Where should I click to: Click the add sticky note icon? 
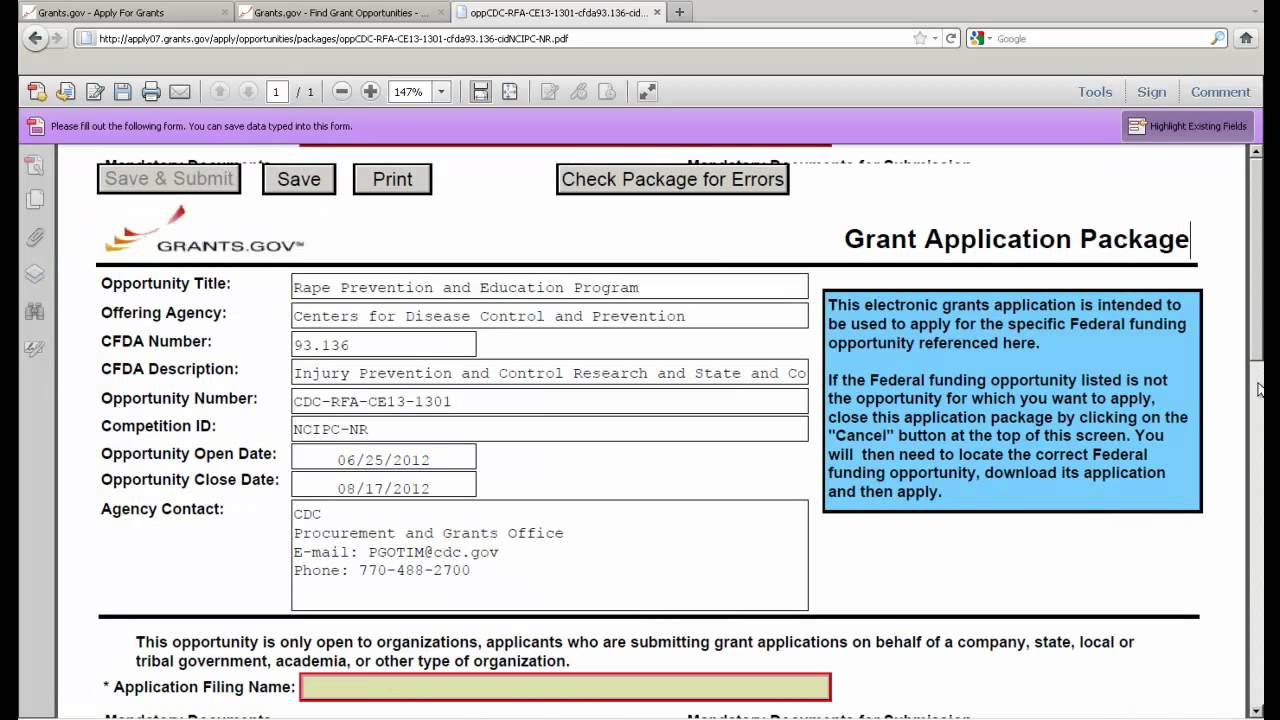(x=549, y=92)
